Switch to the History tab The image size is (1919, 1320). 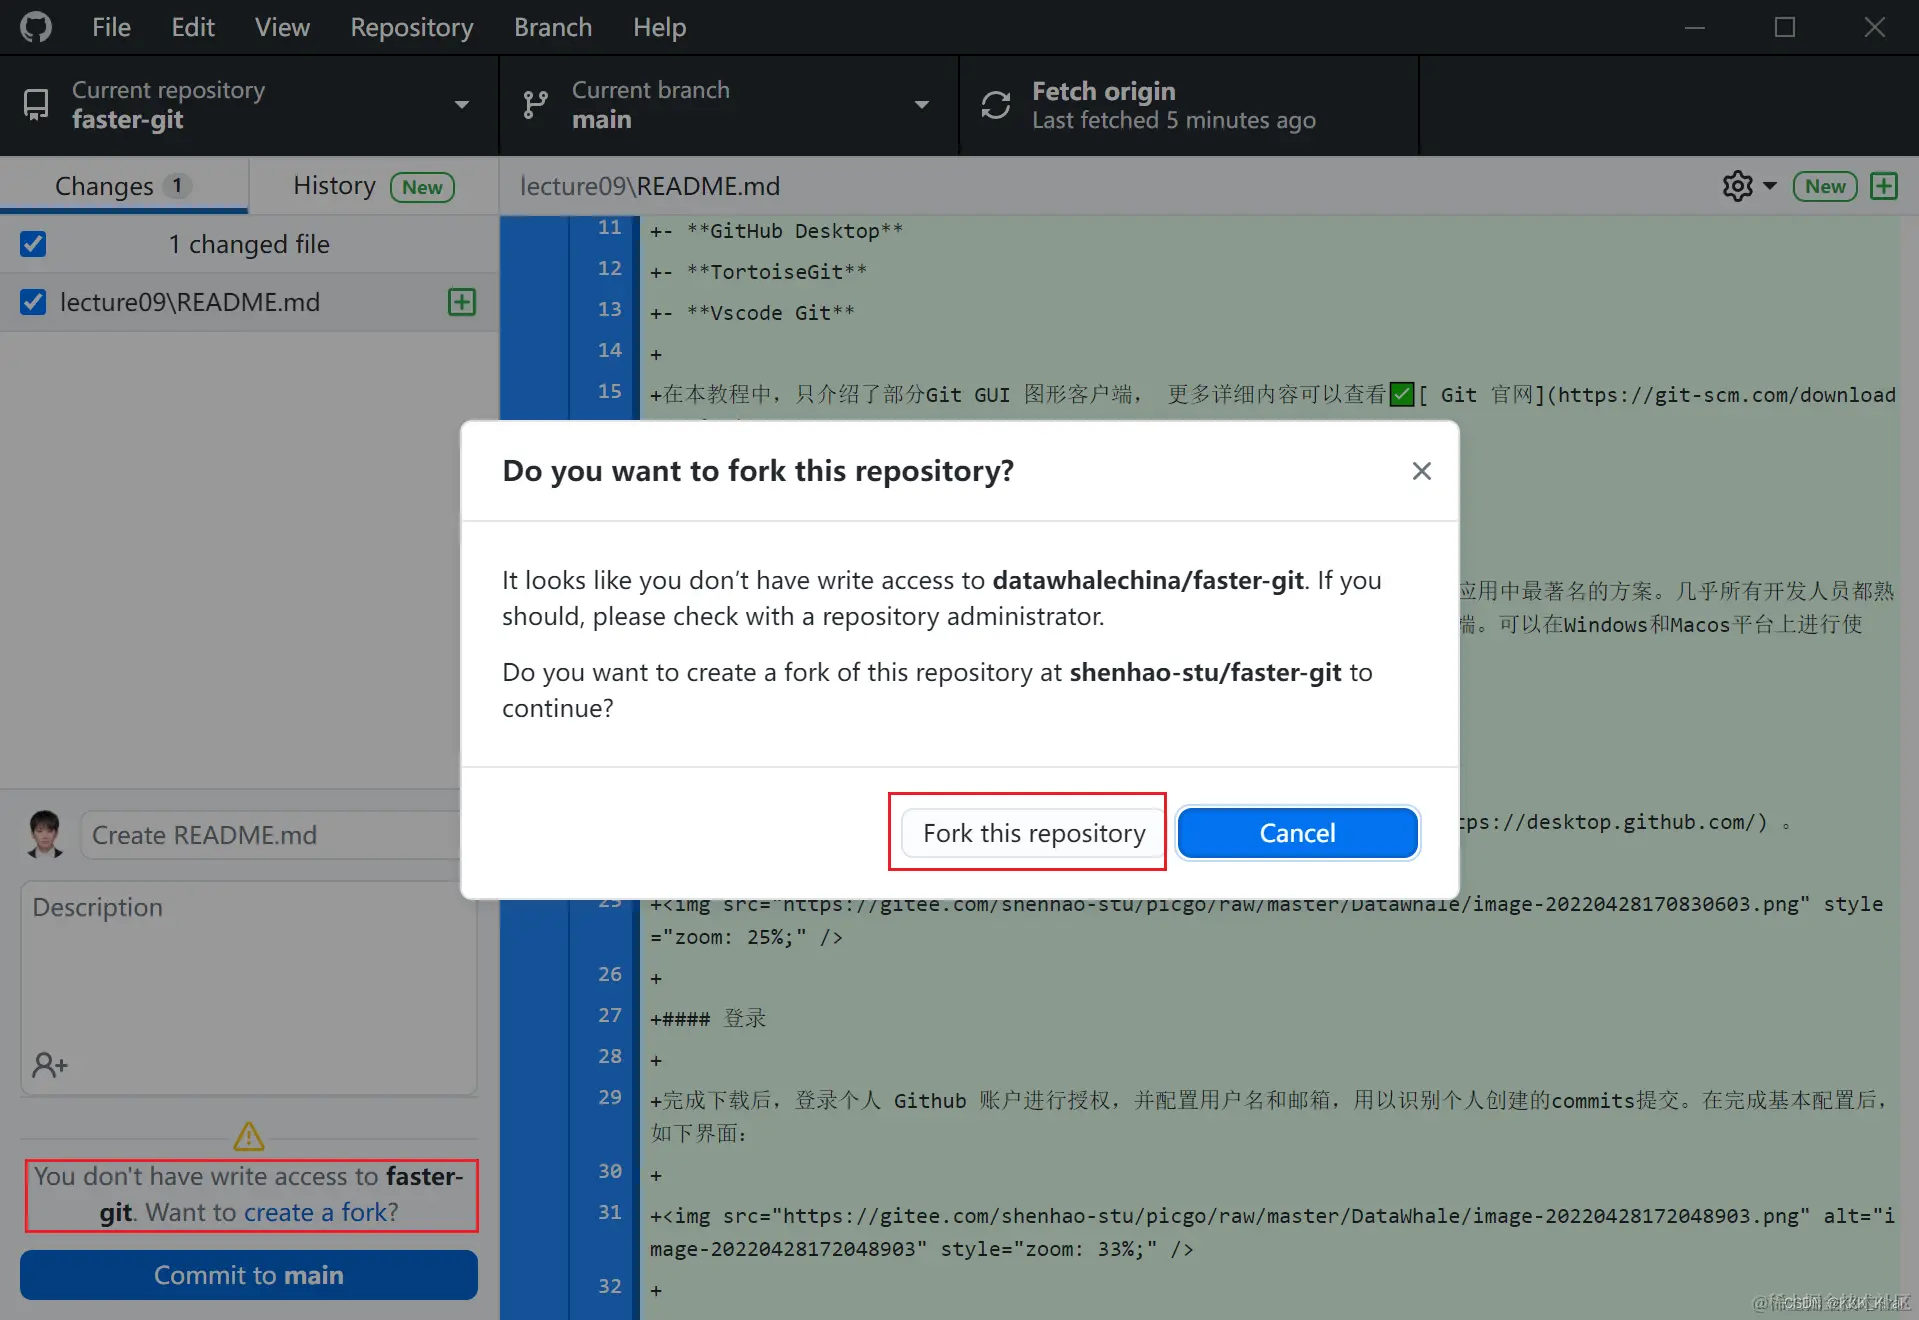coord(373,186)
